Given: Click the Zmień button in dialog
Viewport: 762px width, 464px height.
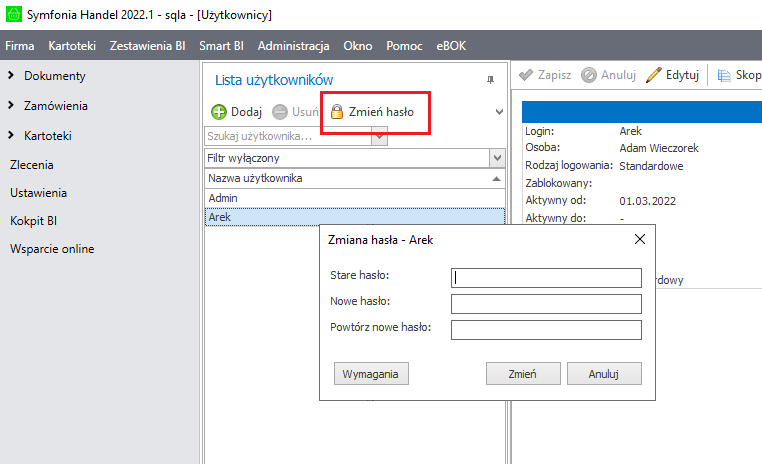Looking at the screenshot, I should (x=522, y=373).
